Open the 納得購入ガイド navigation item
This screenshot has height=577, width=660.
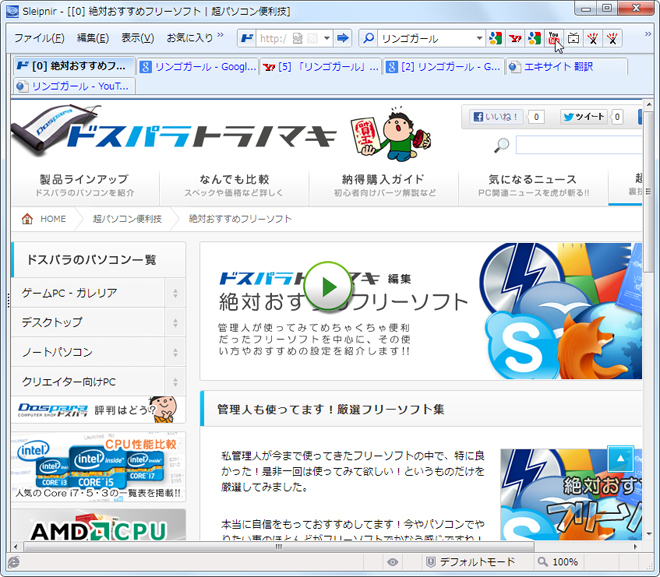pos(383,186)
